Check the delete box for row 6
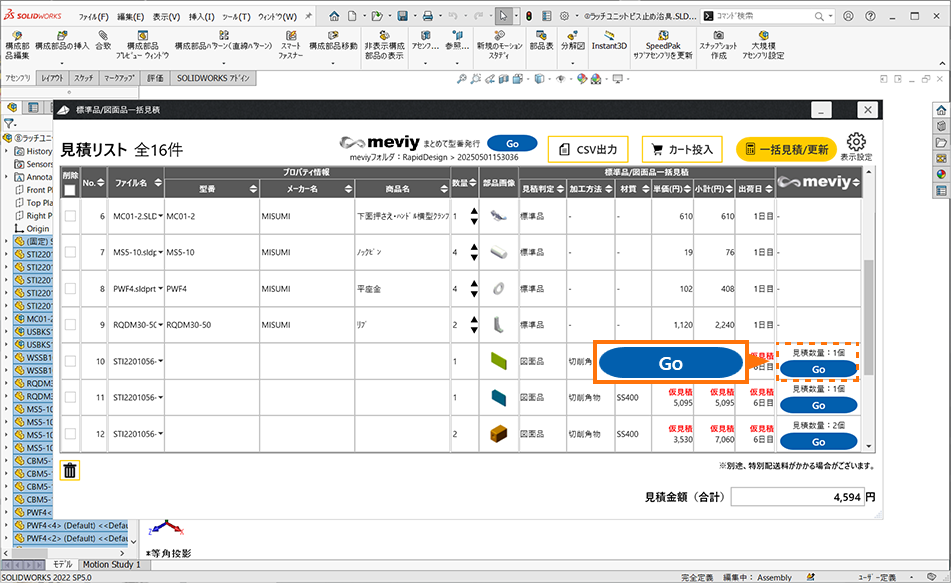Image resolution: width=951 pixels, height=583 pixels. 70,217
